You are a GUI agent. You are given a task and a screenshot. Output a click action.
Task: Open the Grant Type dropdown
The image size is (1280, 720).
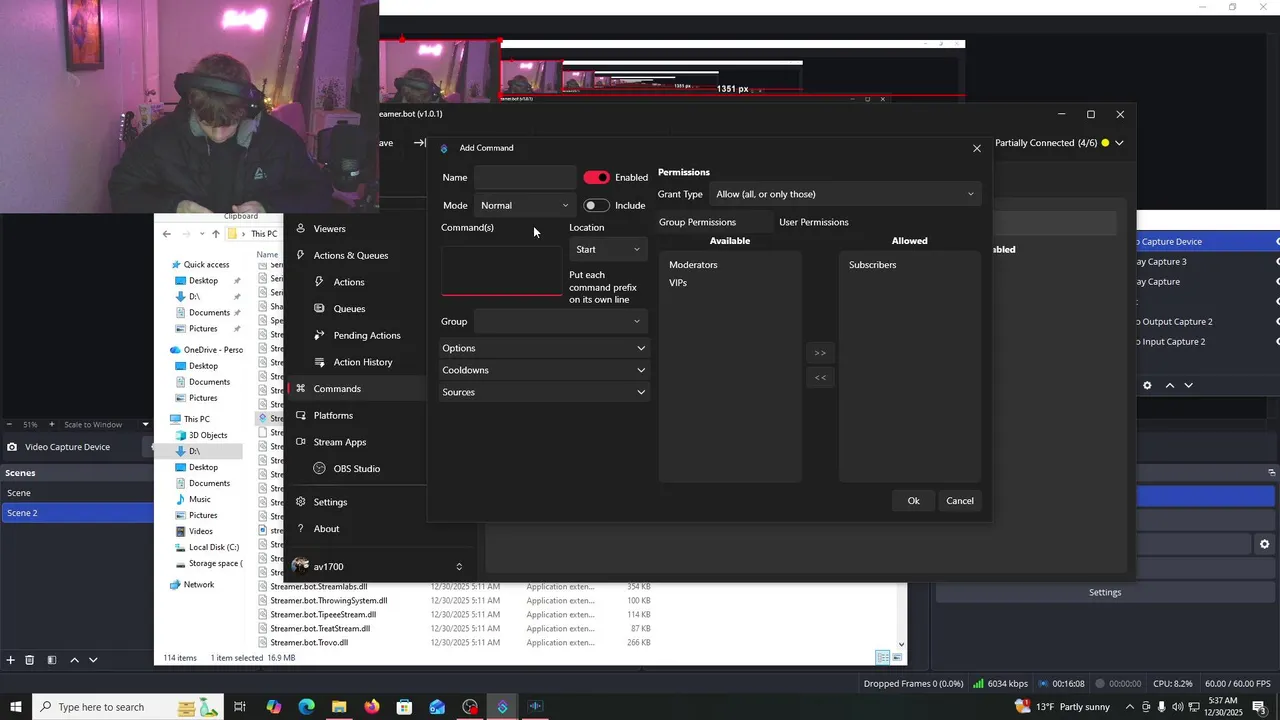click(x=846, y=194)
